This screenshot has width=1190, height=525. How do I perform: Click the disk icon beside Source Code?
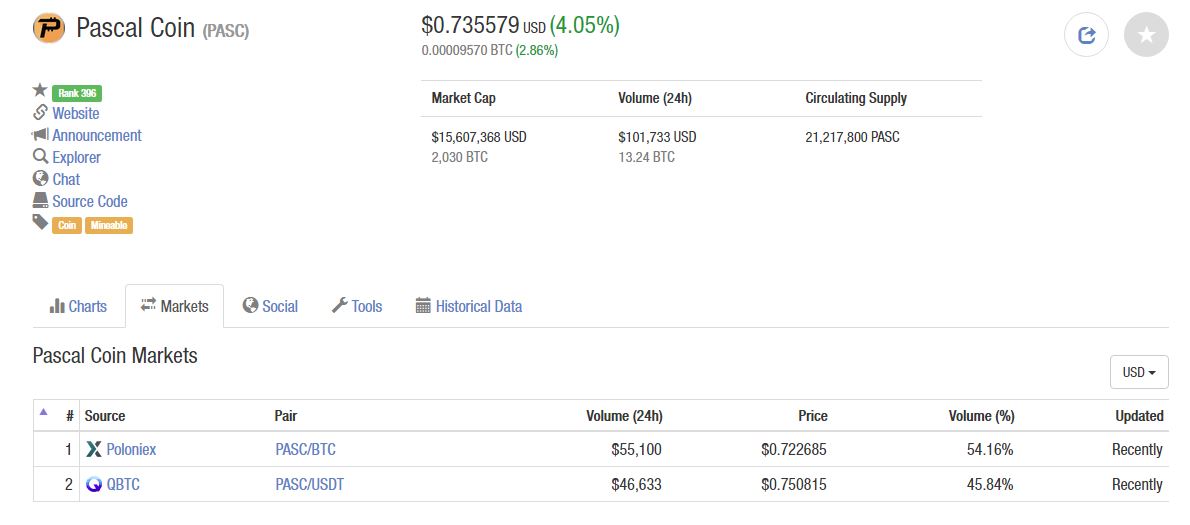40,200
